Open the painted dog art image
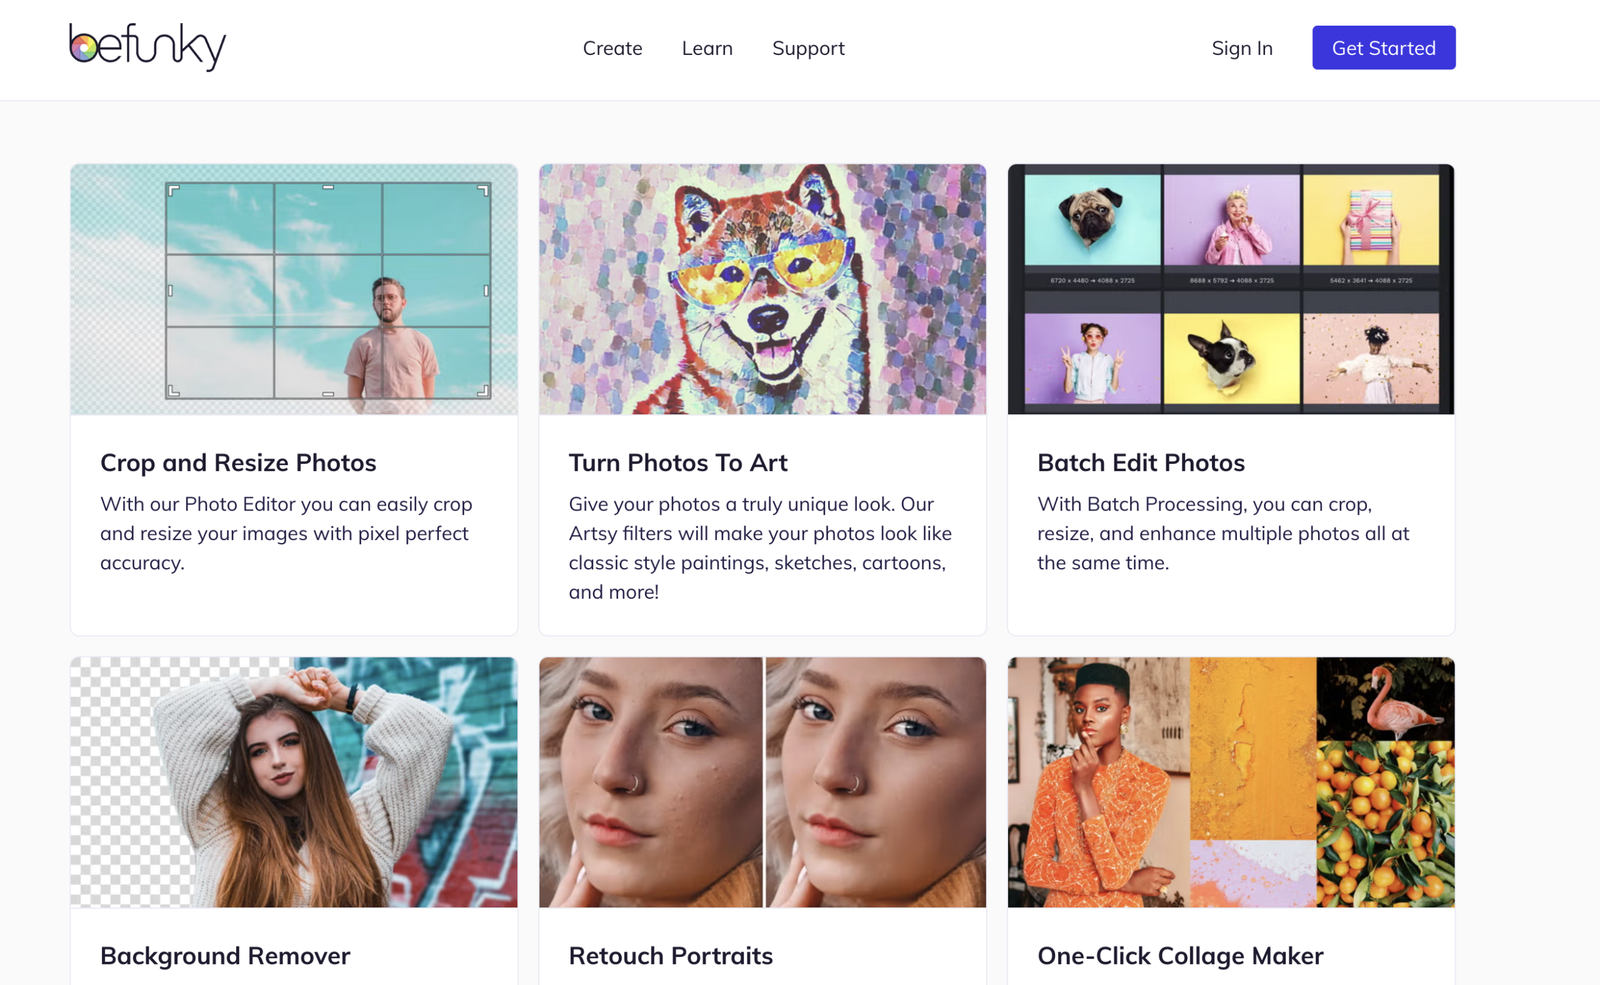Screen dimensions: 1600x985 [763, 290]
